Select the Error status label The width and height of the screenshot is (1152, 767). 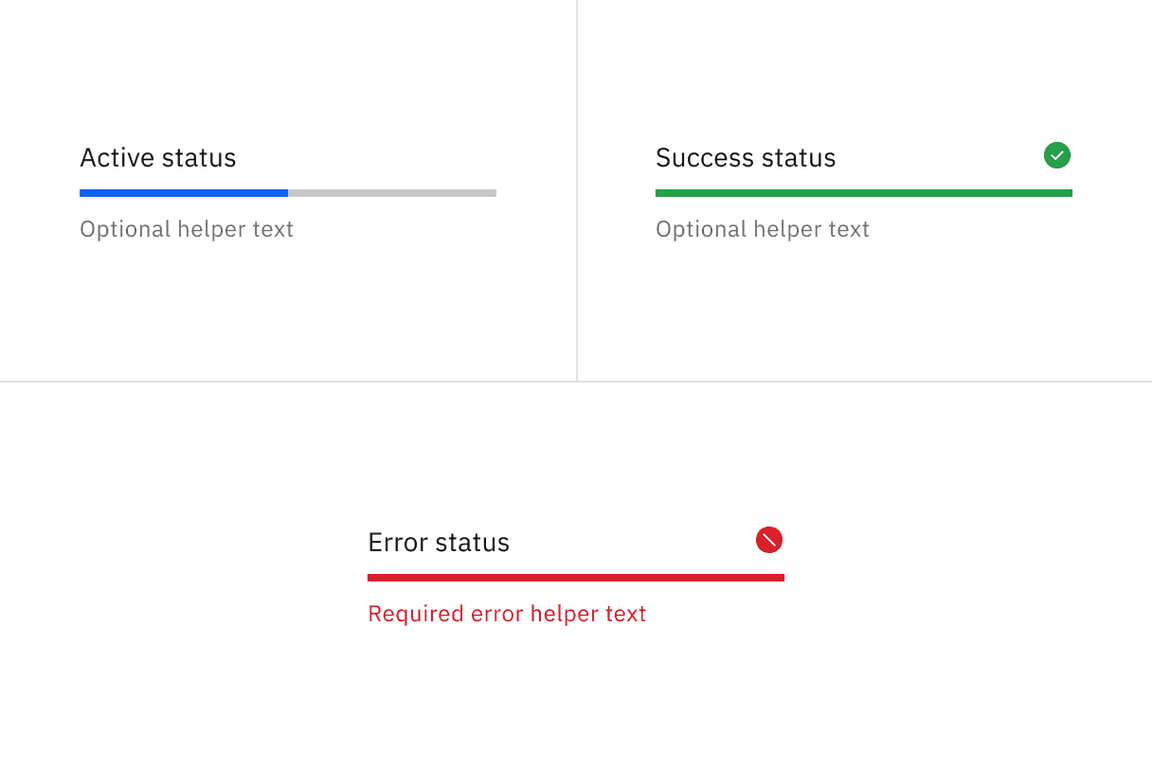pyautogui.click(x=439, y=542)
